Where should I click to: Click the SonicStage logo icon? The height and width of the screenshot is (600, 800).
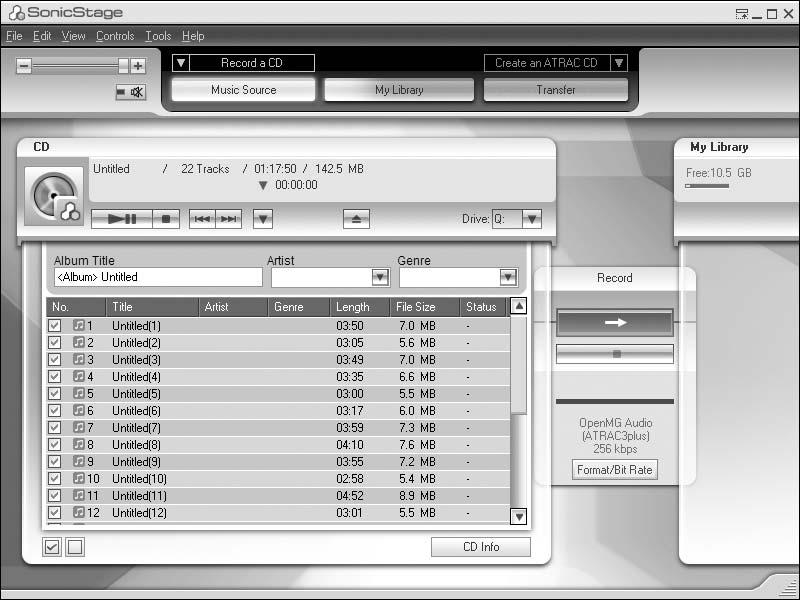[17, 12]
